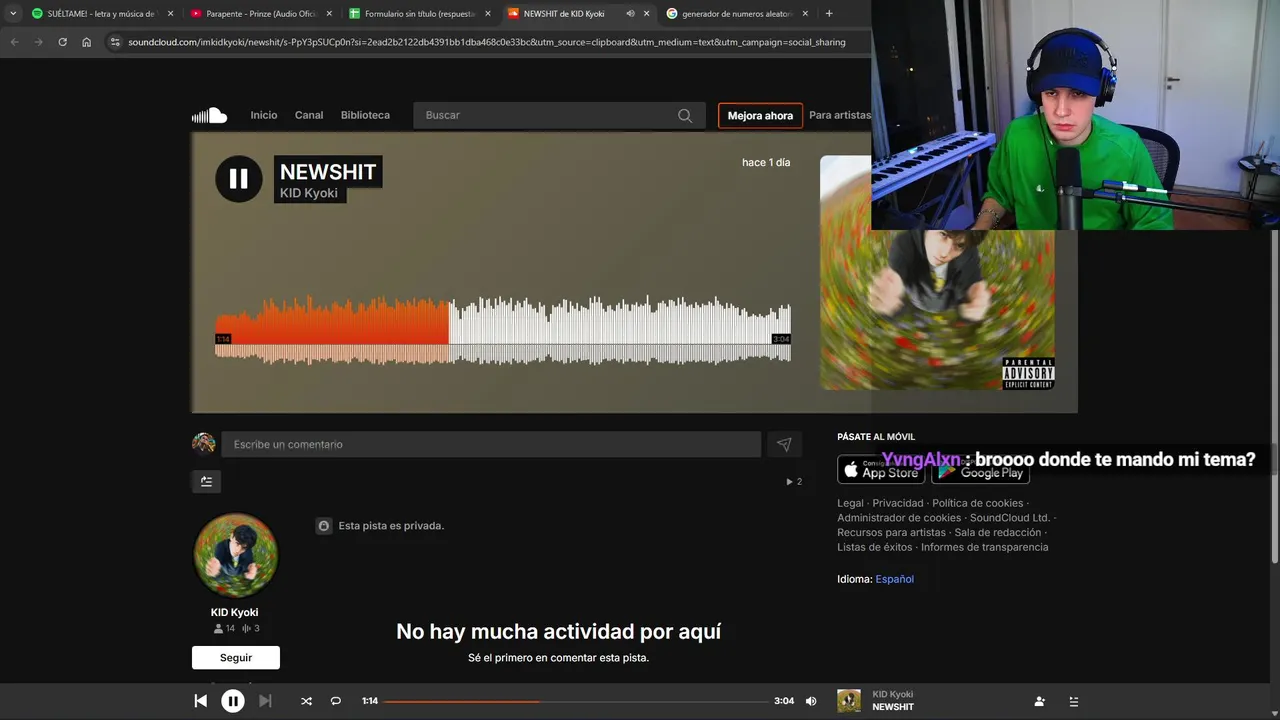Viewport: 1280px width, 720px height.
Task: Toggle shuffle in the player bar
Action: 306,701
